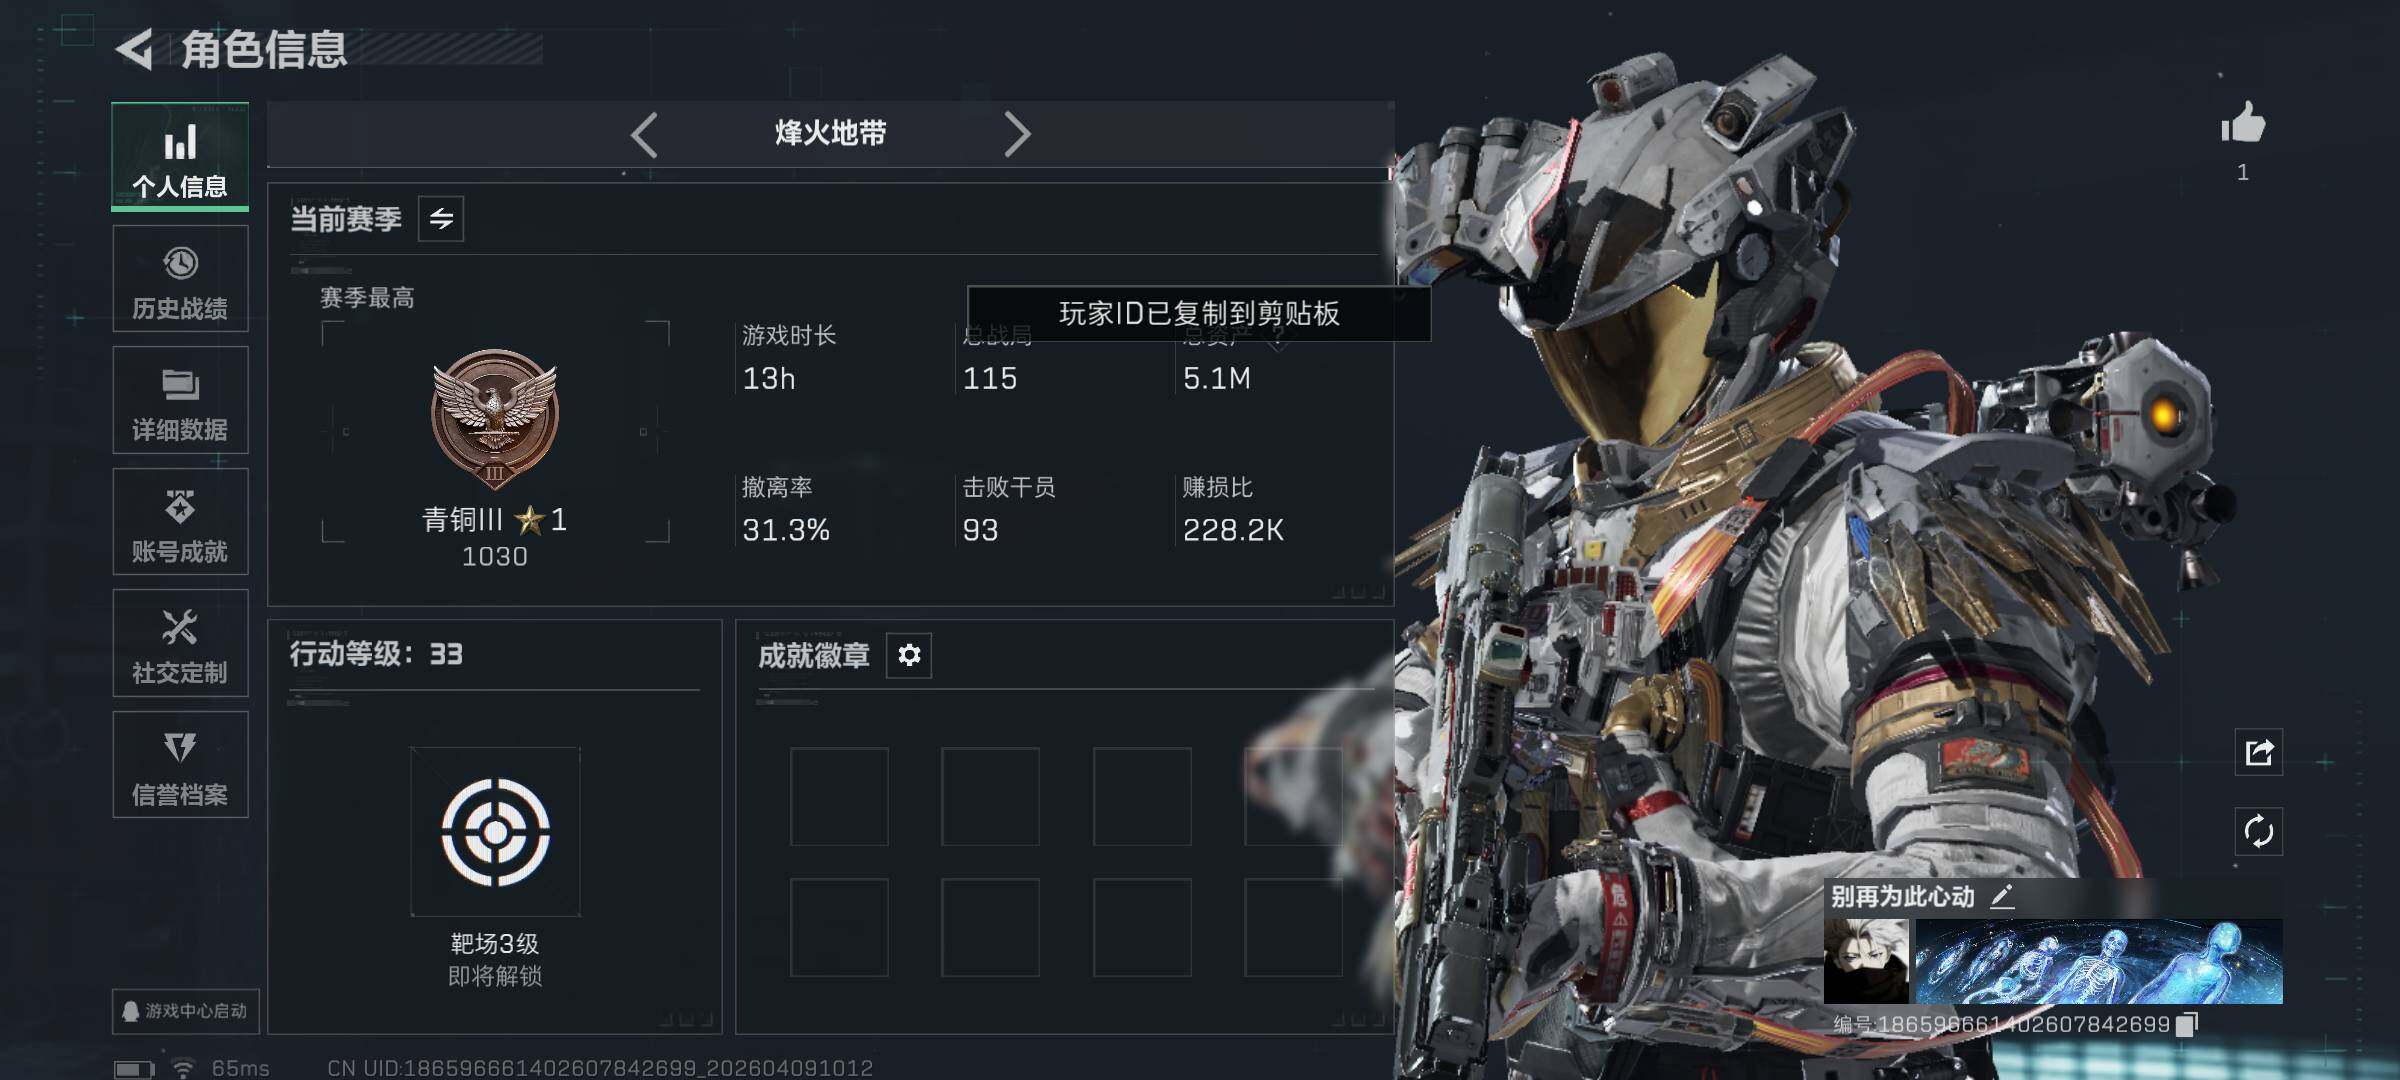Click the player avatar thumbnail
The height and width of the screenshot is (1080, 2400).
1866,961
